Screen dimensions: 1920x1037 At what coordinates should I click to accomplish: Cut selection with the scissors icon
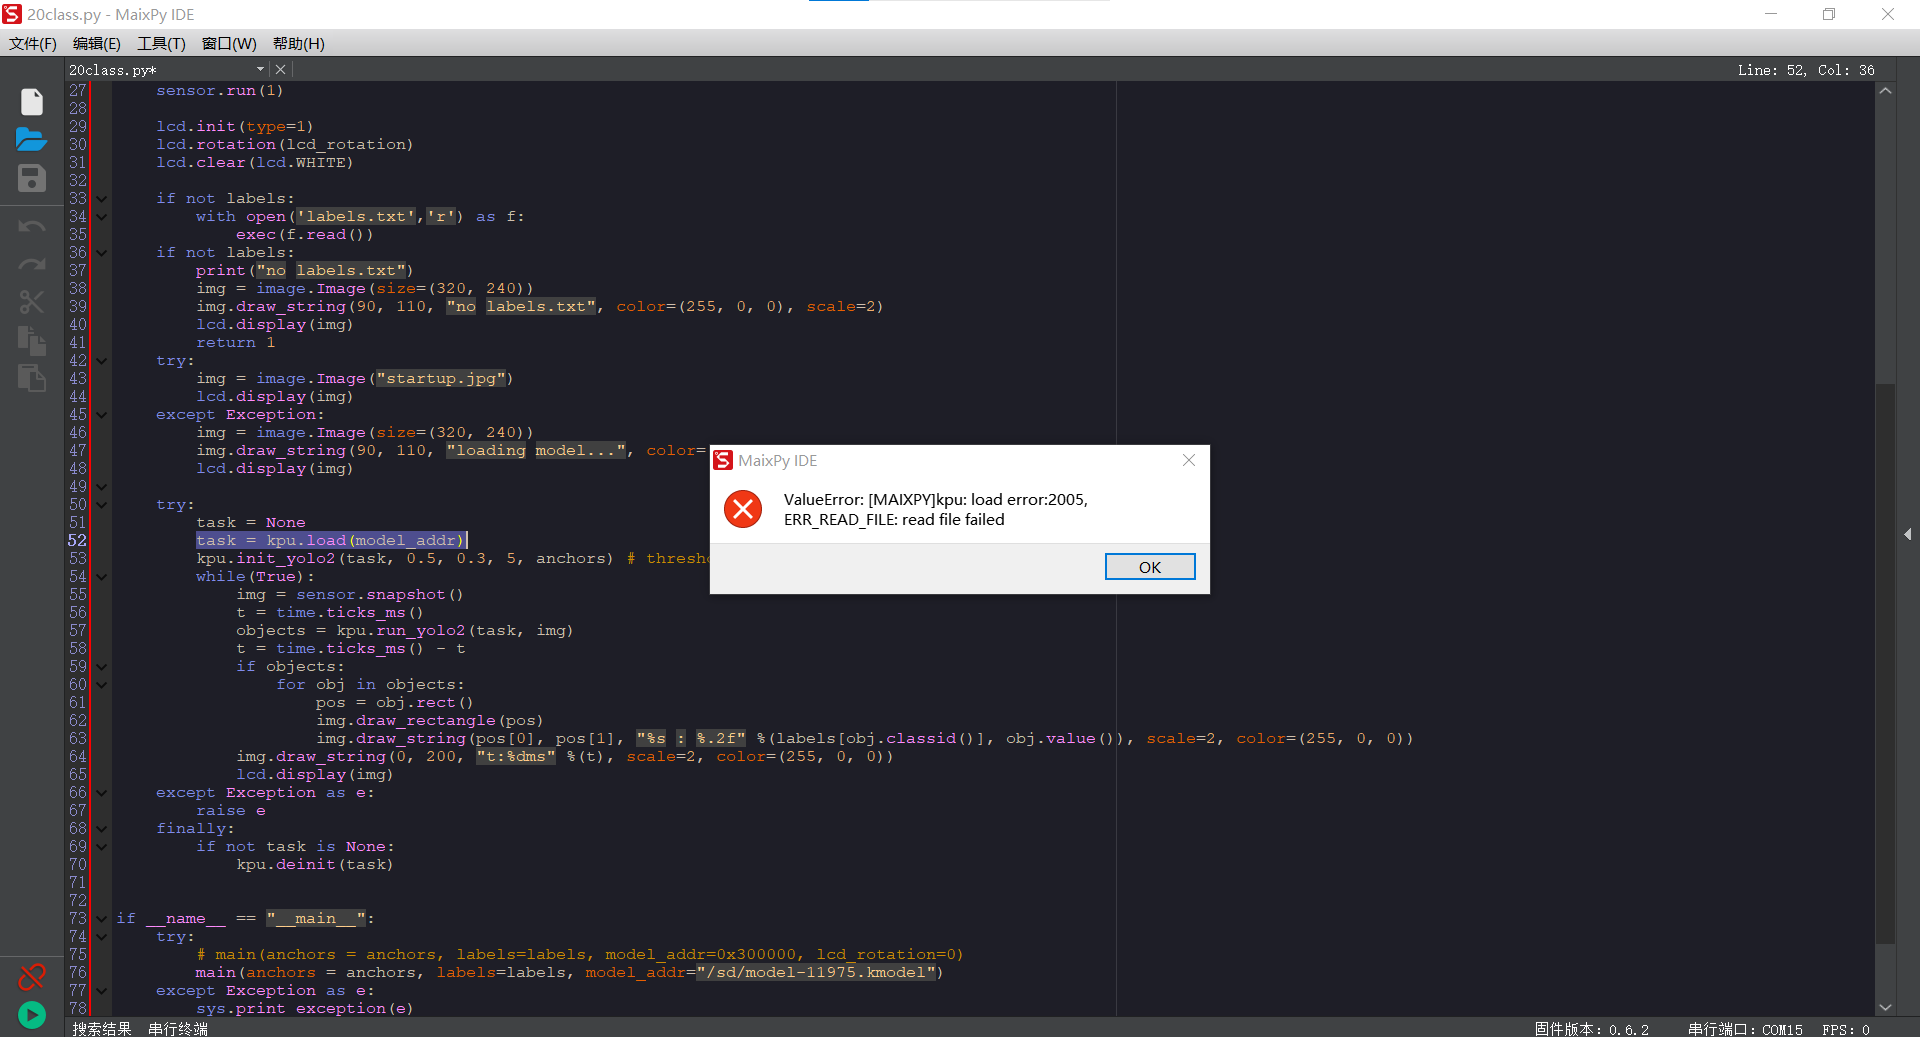[x=32, y=302]
